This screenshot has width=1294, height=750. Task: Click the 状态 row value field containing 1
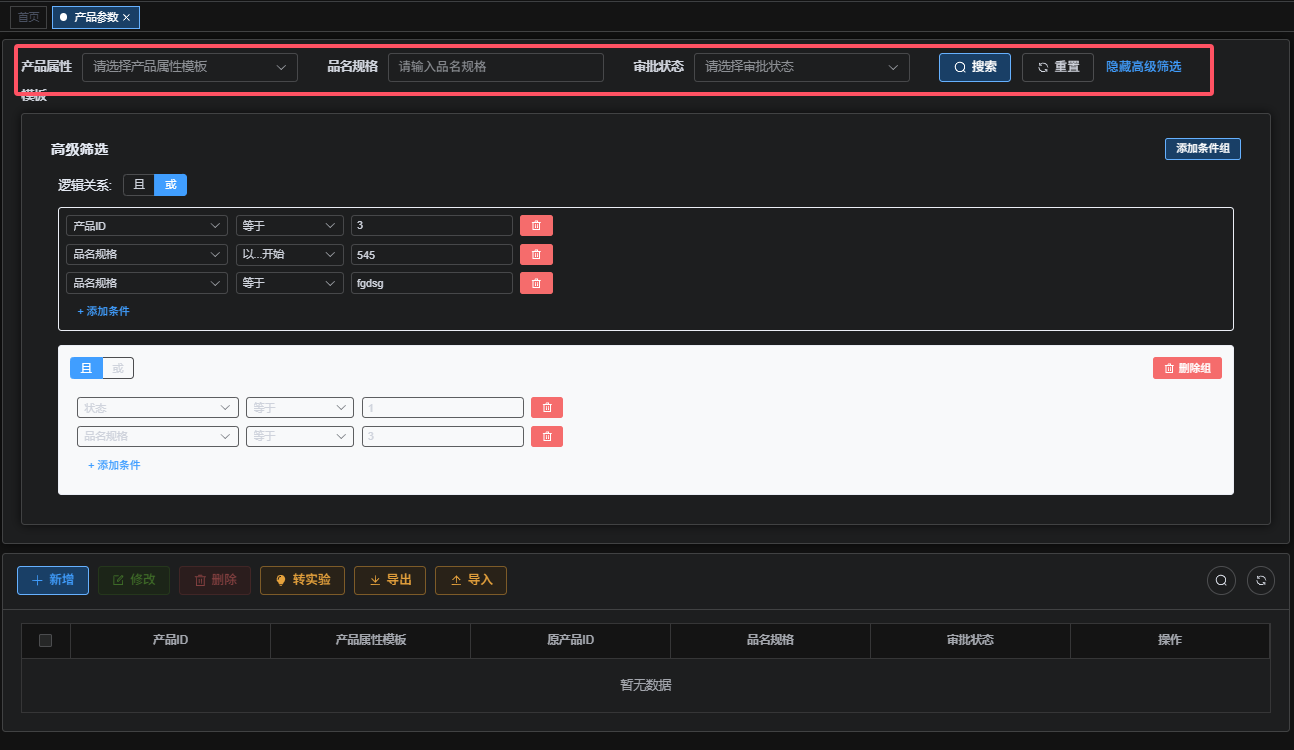(443, 407)
